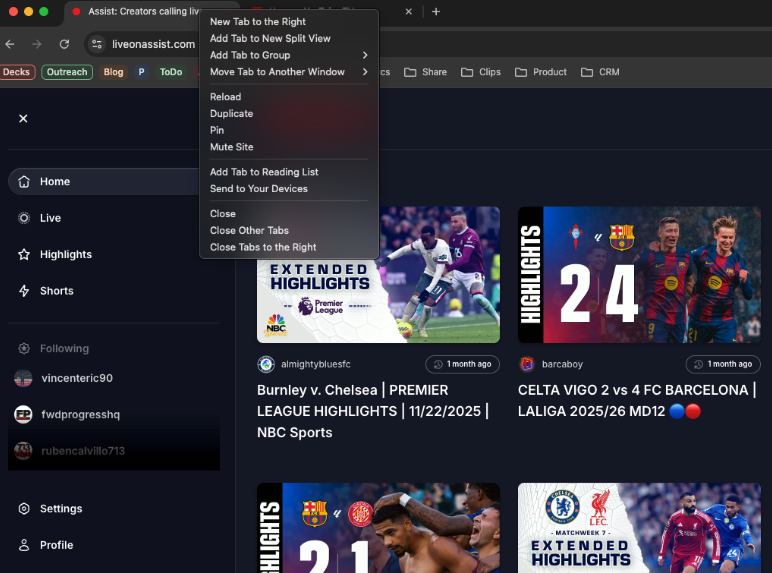772x573 pixels.
Task: Open Profile from sidebar
Action: pyautogui.click(x=46, y=545)
